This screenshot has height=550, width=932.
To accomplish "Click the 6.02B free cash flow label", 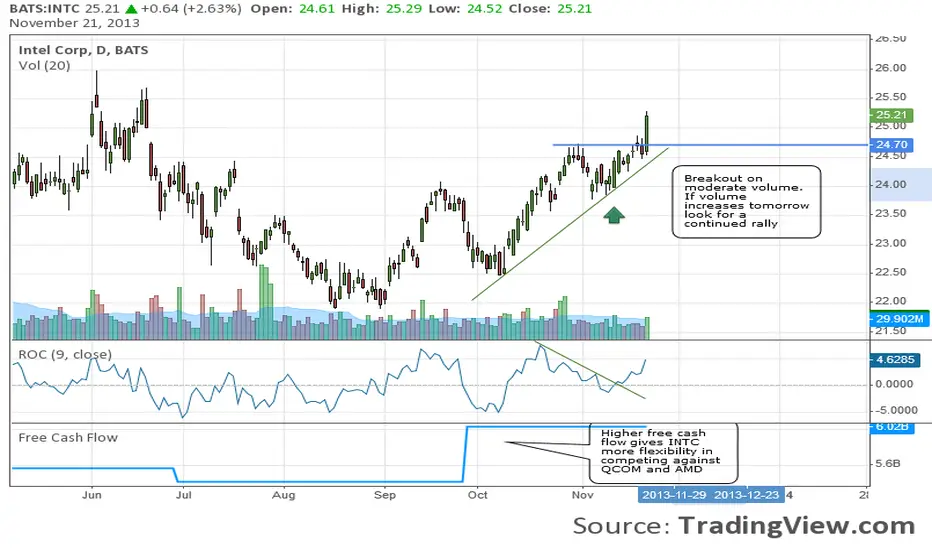I will coord(892,426).
